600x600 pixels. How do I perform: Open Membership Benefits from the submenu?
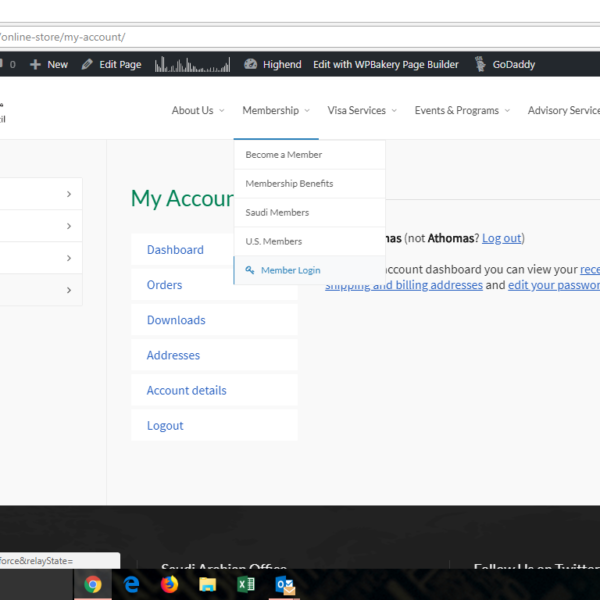(289, 184)
